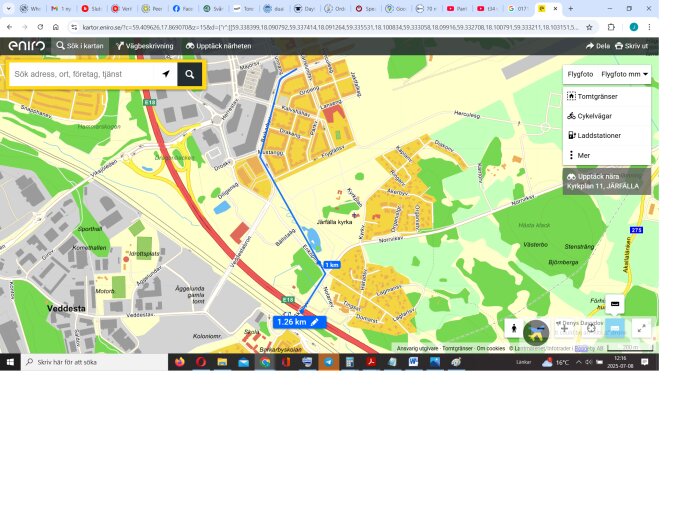The width and height of the screenshot is (700, 525).
Task: Enter fullscreen map with arrows icon
Action: point(642,329)
